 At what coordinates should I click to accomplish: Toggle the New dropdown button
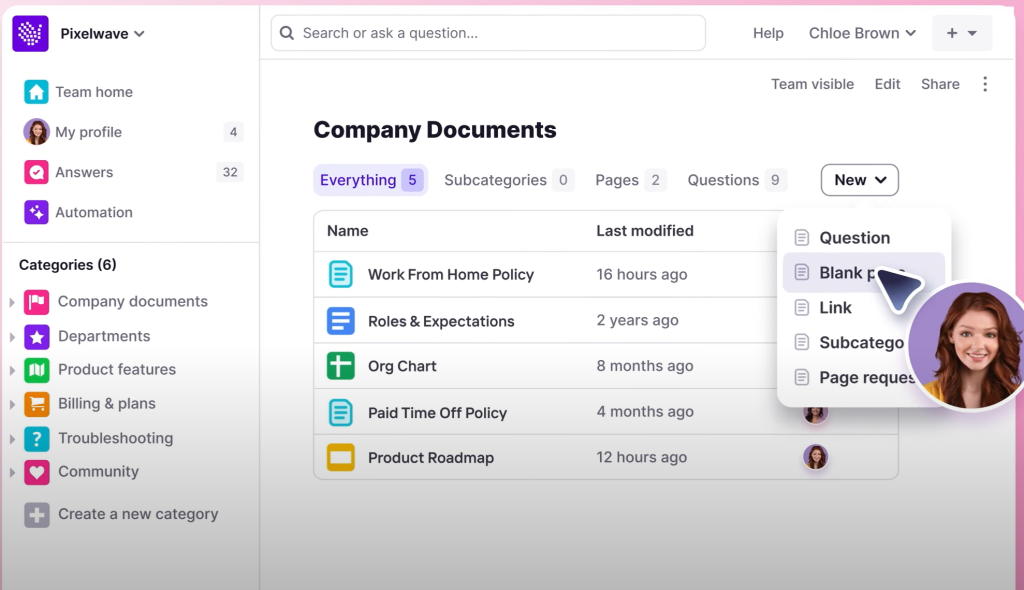(859, 180)
